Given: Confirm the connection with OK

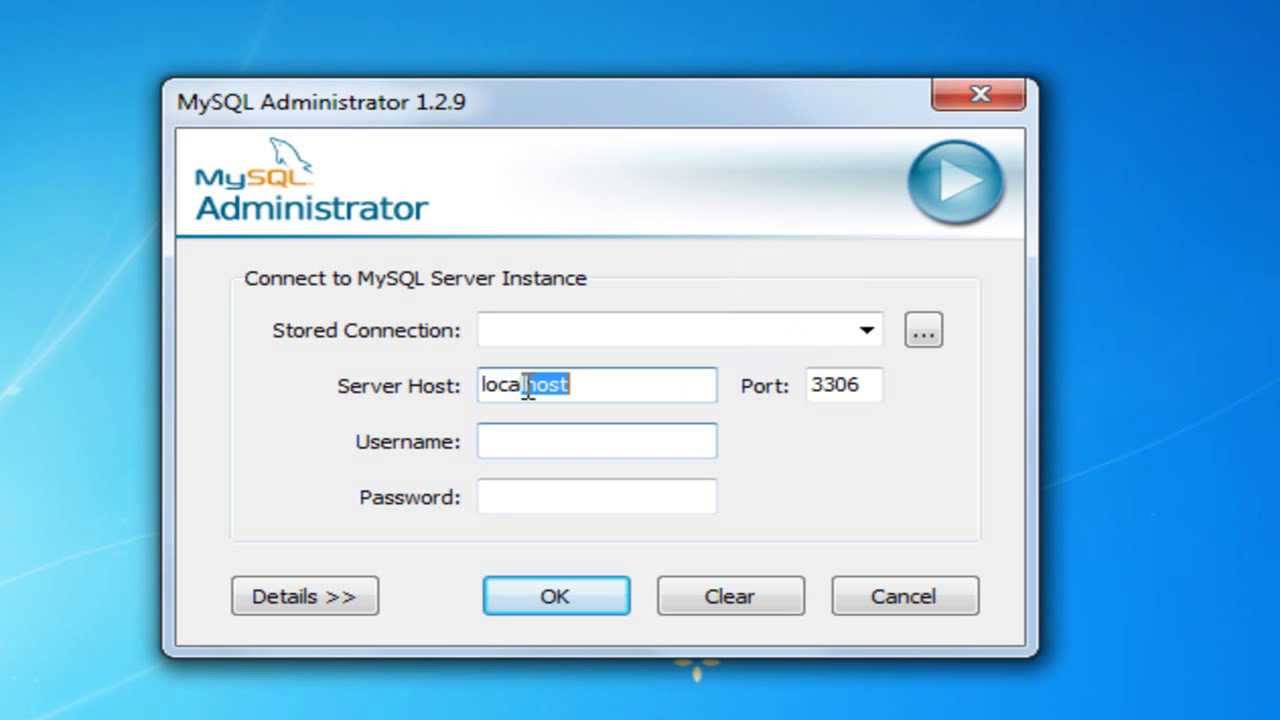Looking at the screenshot, I should click(x=556, y=596).
